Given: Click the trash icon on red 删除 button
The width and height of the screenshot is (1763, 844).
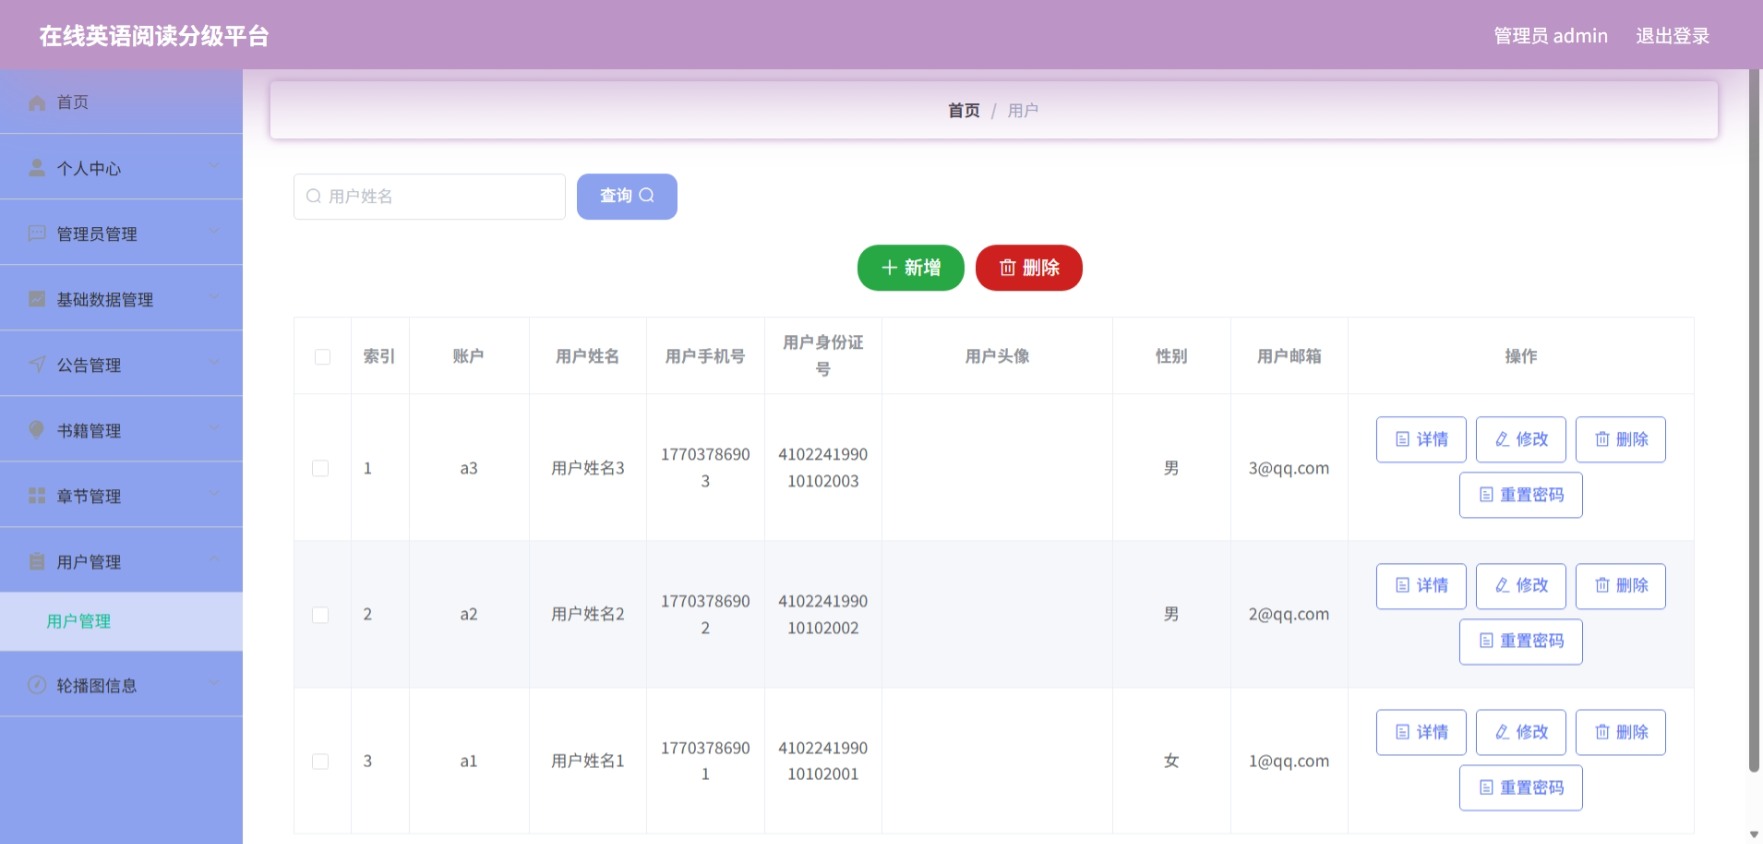Looking at the screenshot, I should (x=1007, y=268).
